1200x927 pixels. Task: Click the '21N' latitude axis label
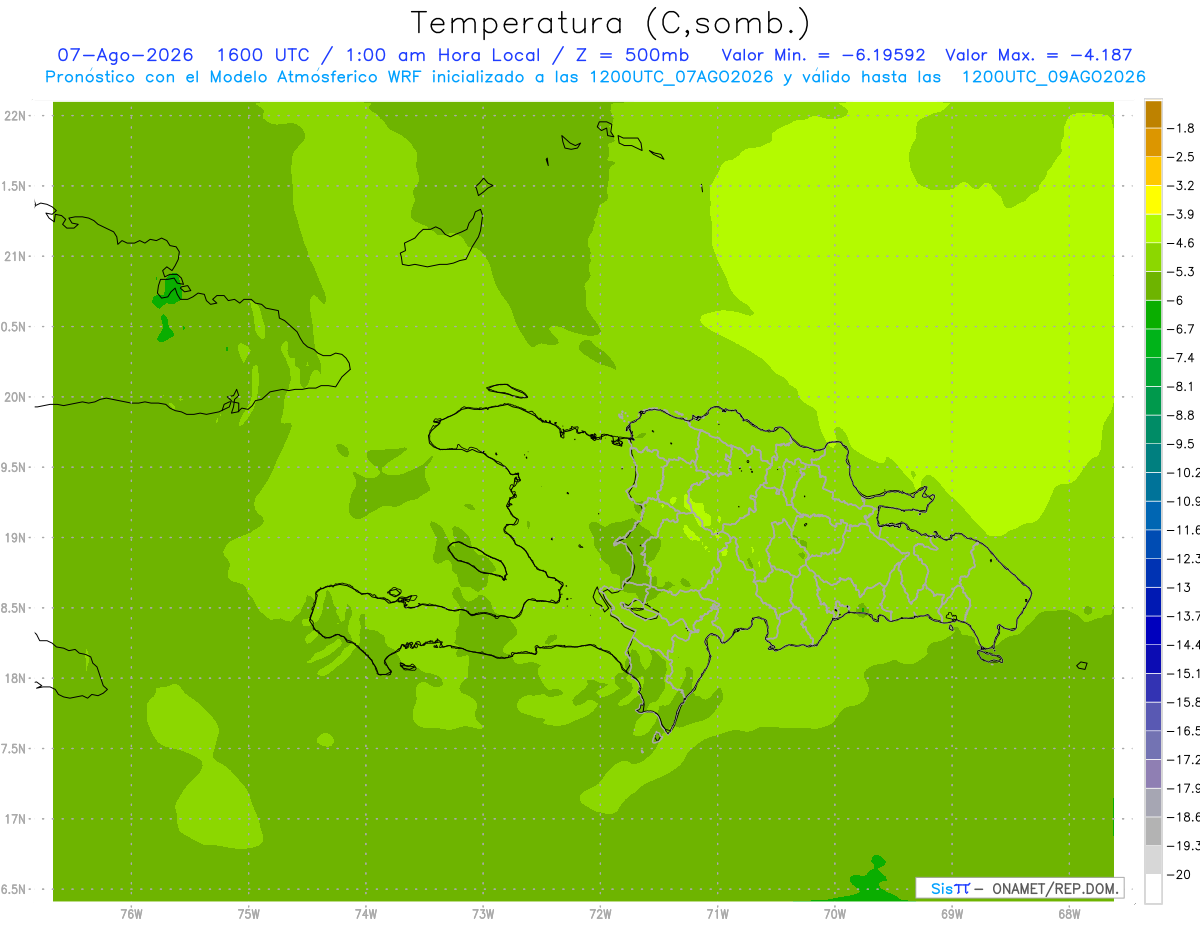pos(15,257)
